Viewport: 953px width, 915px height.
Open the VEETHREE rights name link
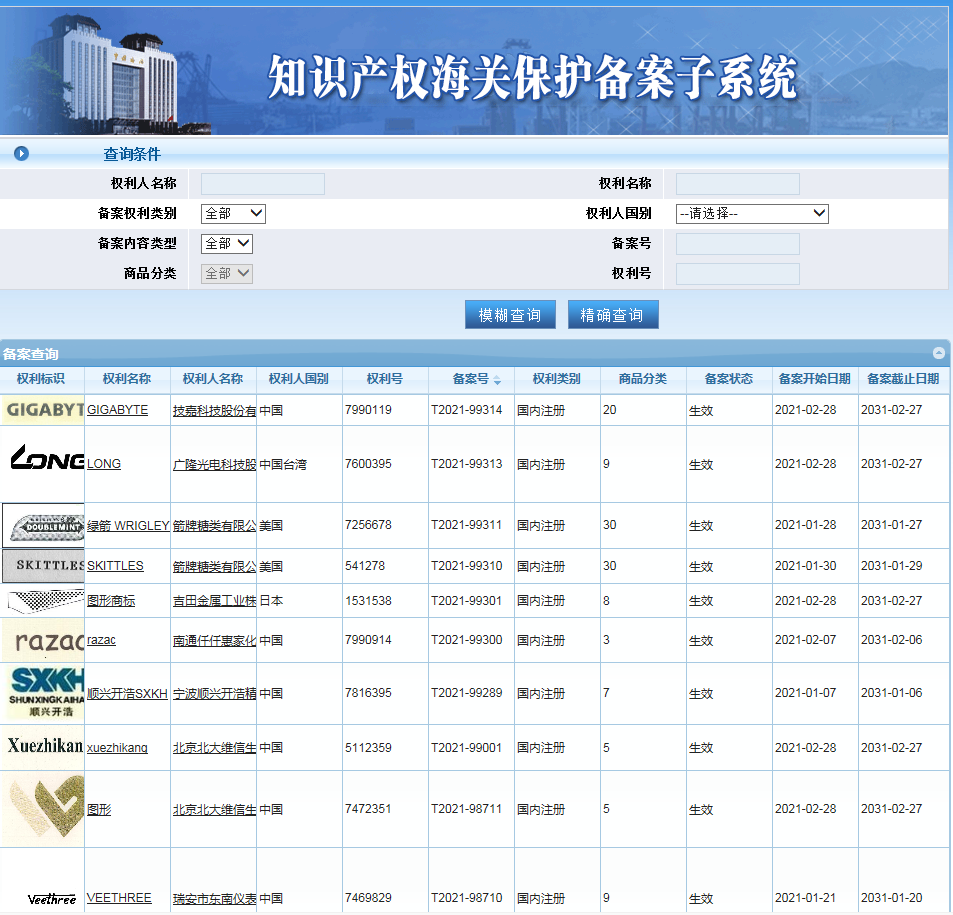(119, 898)
